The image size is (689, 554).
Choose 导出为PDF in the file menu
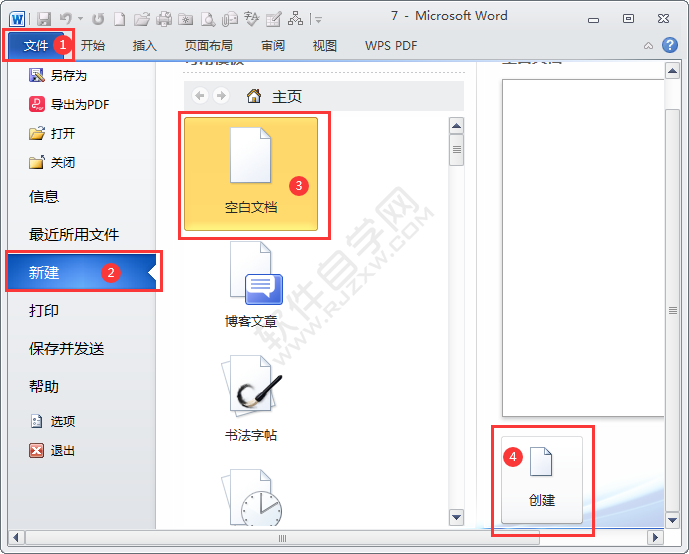(69, 105)
